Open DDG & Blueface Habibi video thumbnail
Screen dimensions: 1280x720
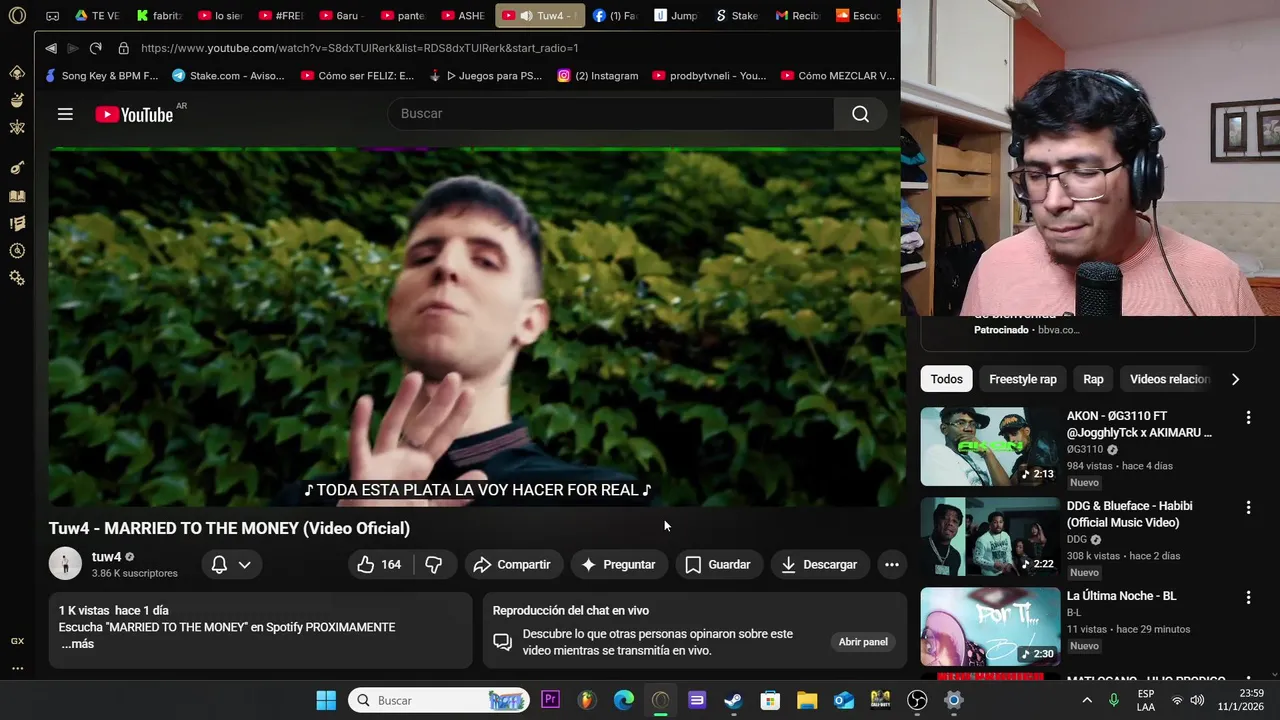click(990, 536)
